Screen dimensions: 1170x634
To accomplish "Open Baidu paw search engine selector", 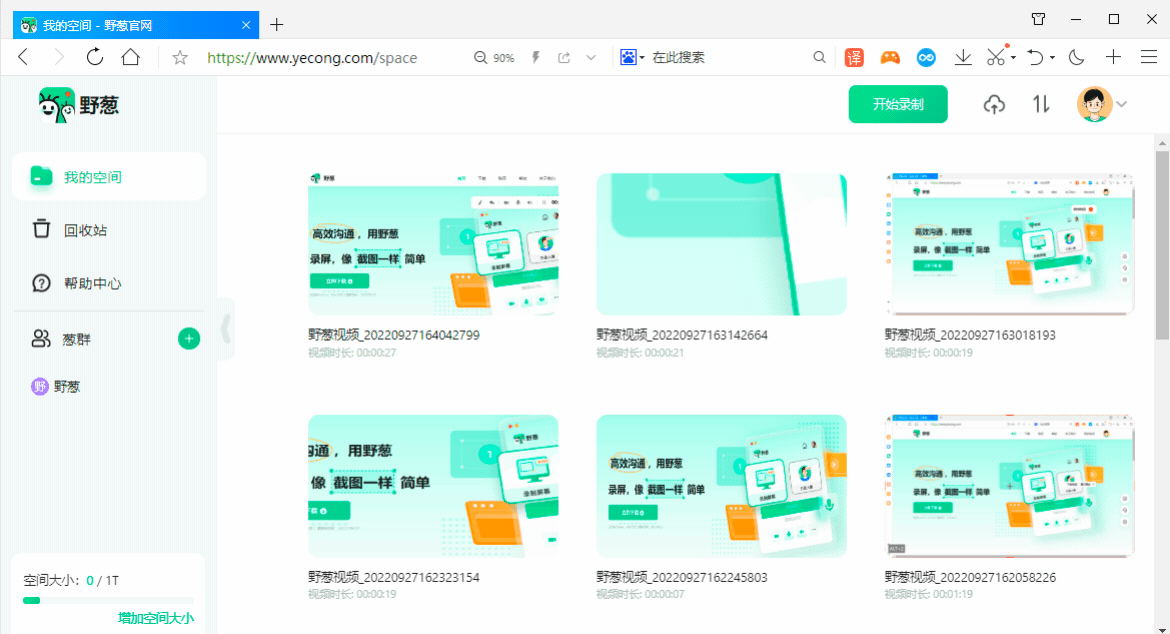I will 632,57.
